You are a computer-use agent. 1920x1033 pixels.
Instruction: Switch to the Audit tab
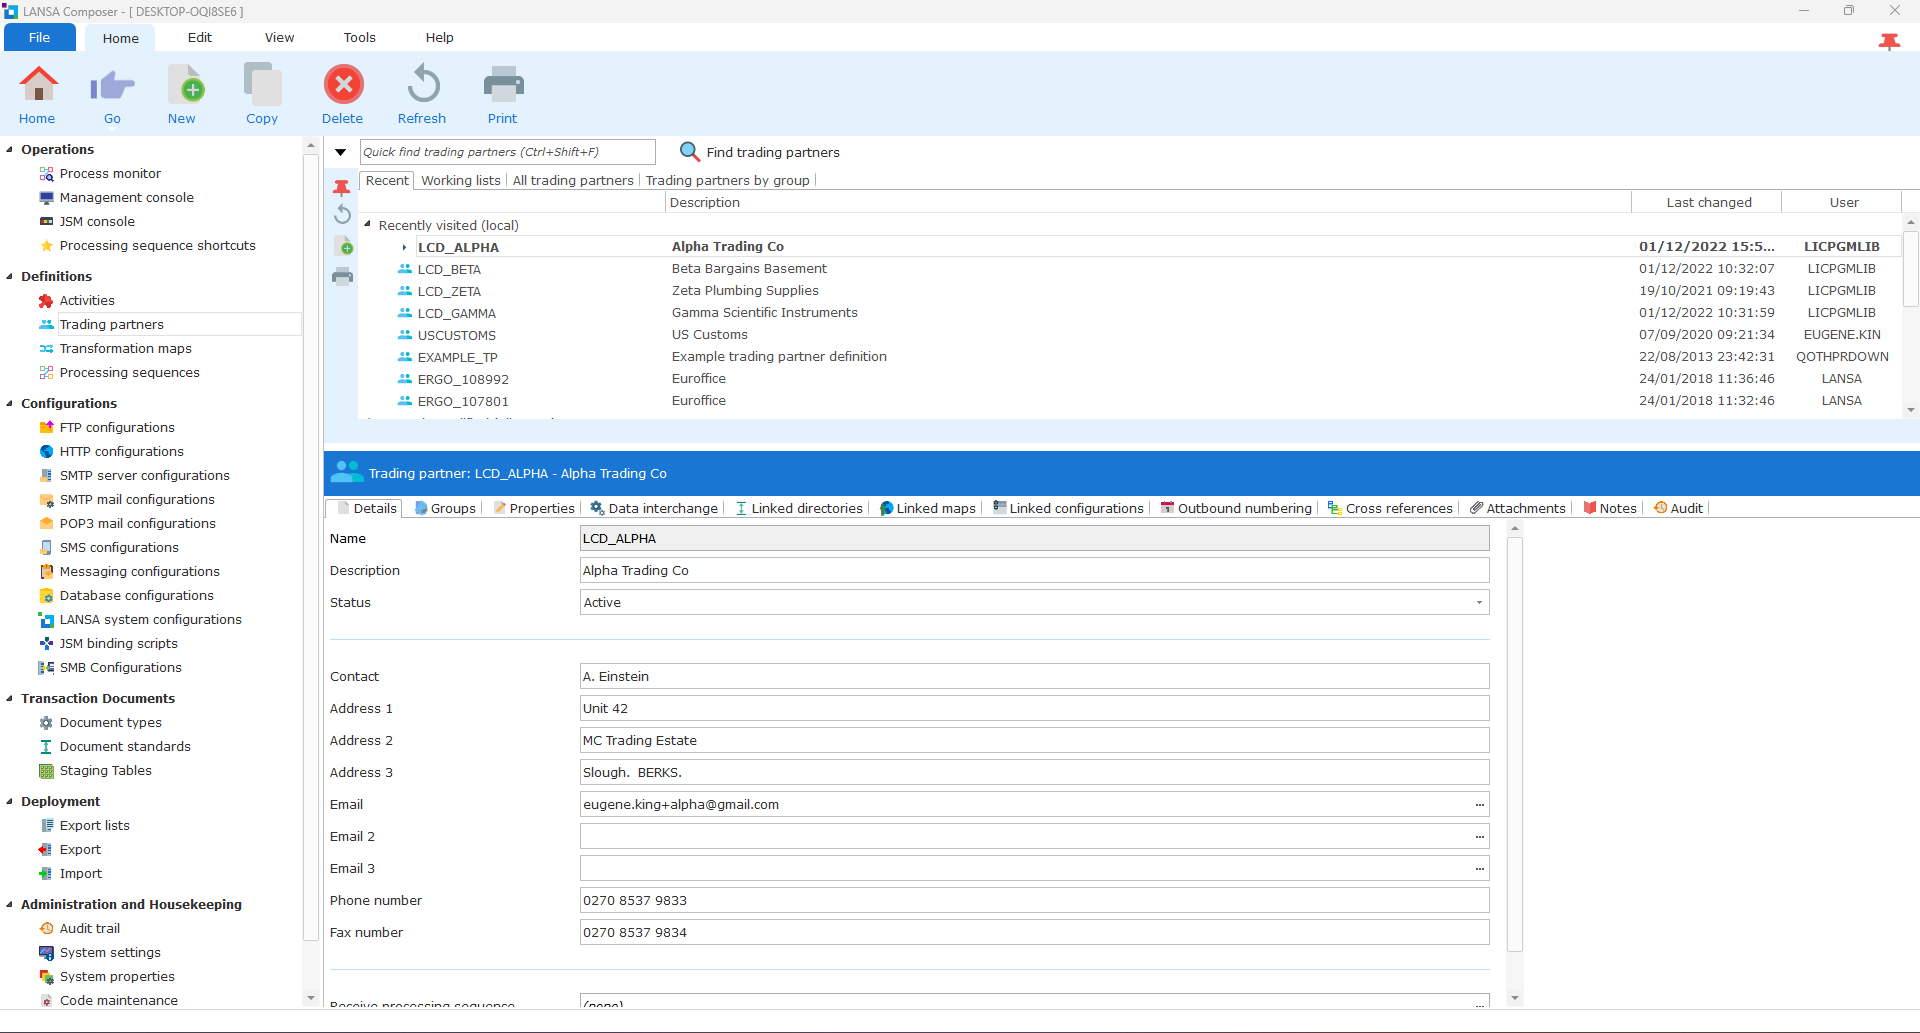[1678, 508]
